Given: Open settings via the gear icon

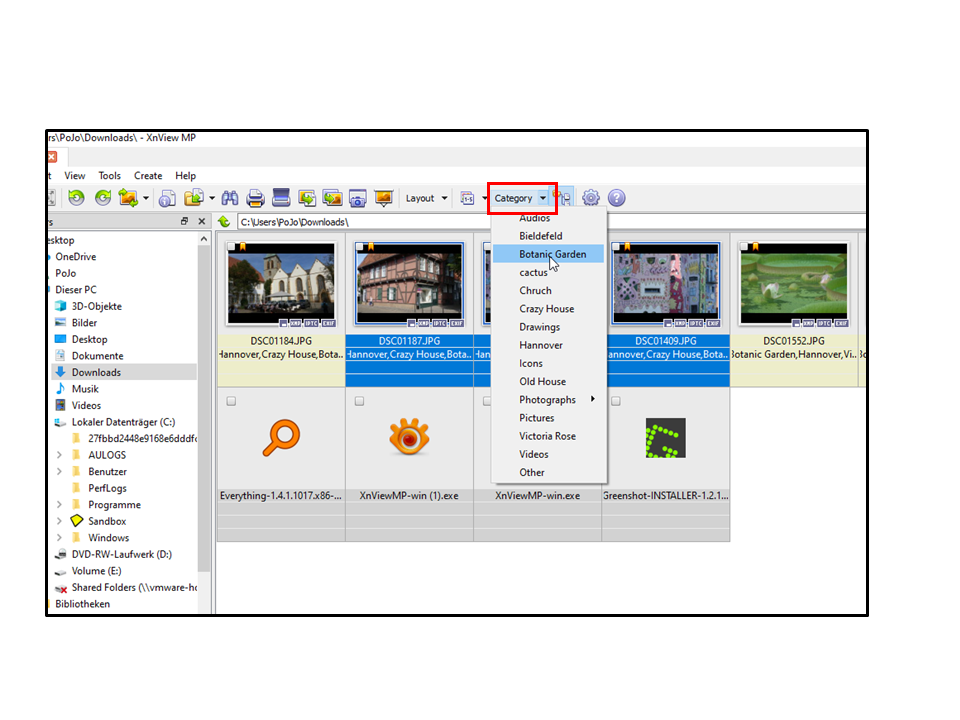Looking at the screenshot, I should [x=591, y=198].
